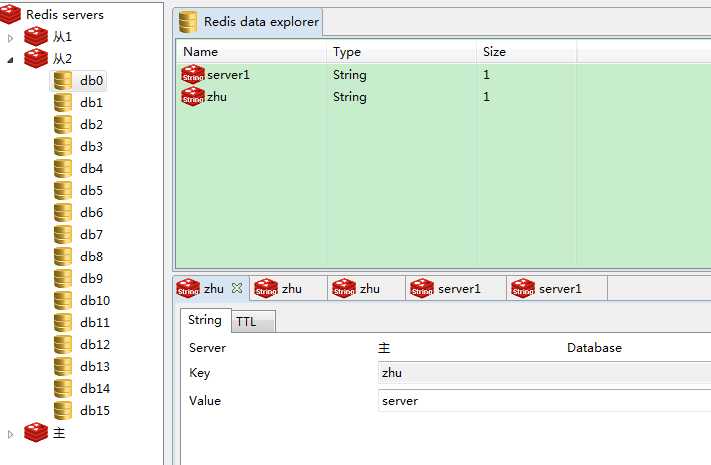Viewport: 711px width, 465px height.
Task: Click the Database label in the editor
Action: pyautogui.click(x=594, y=348)
